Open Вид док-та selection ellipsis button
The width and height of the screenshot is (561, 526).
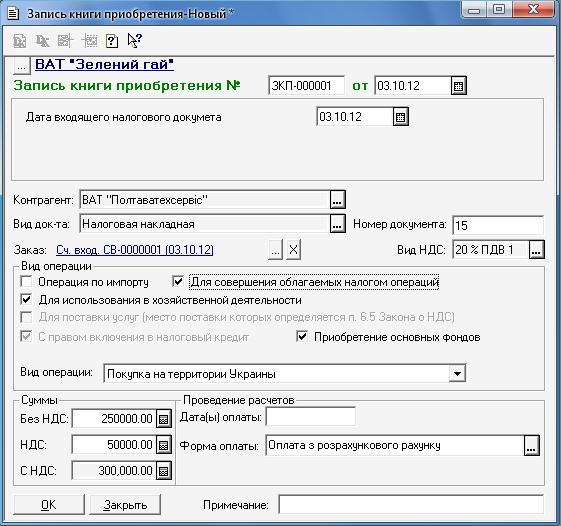(x=337, y=224)
